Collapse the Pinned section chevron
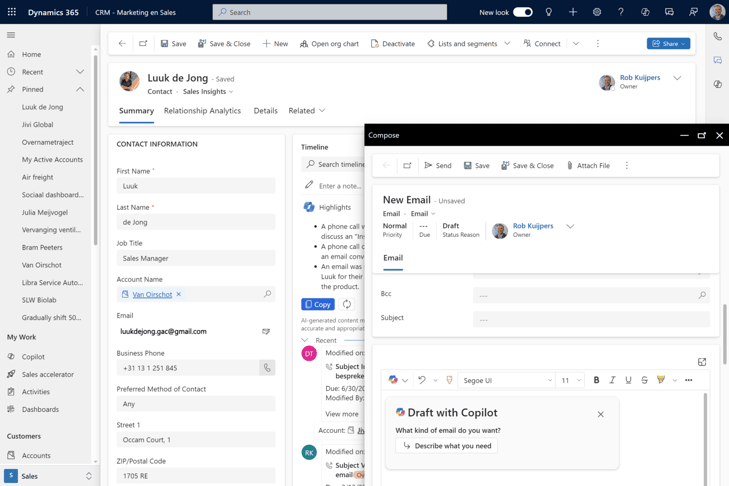The image size is (729, 486). point(80,89)
